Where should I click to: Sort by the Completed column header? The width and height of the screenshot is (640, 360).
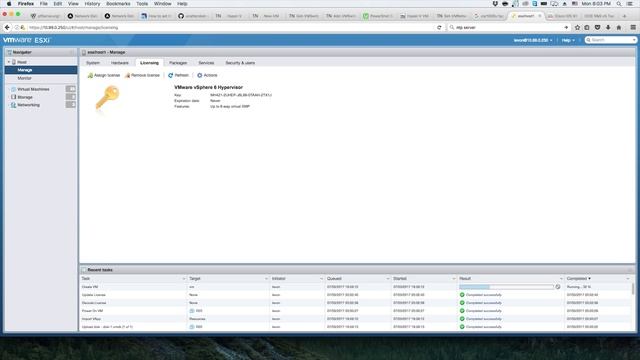click(x=578, y=278)
